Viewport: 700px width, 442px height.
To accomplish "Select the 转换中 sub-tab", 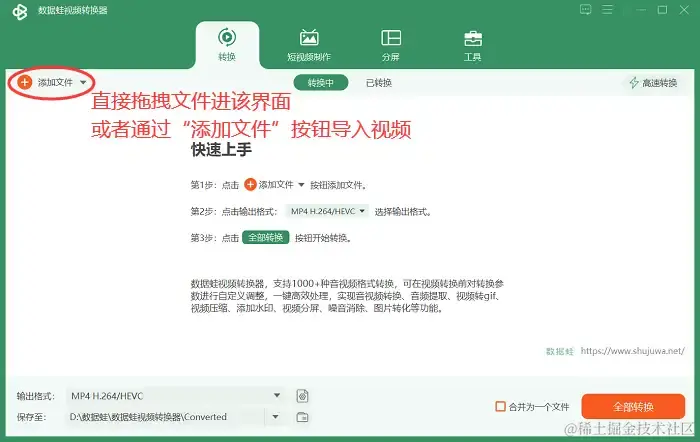I will tap(321, 83).
